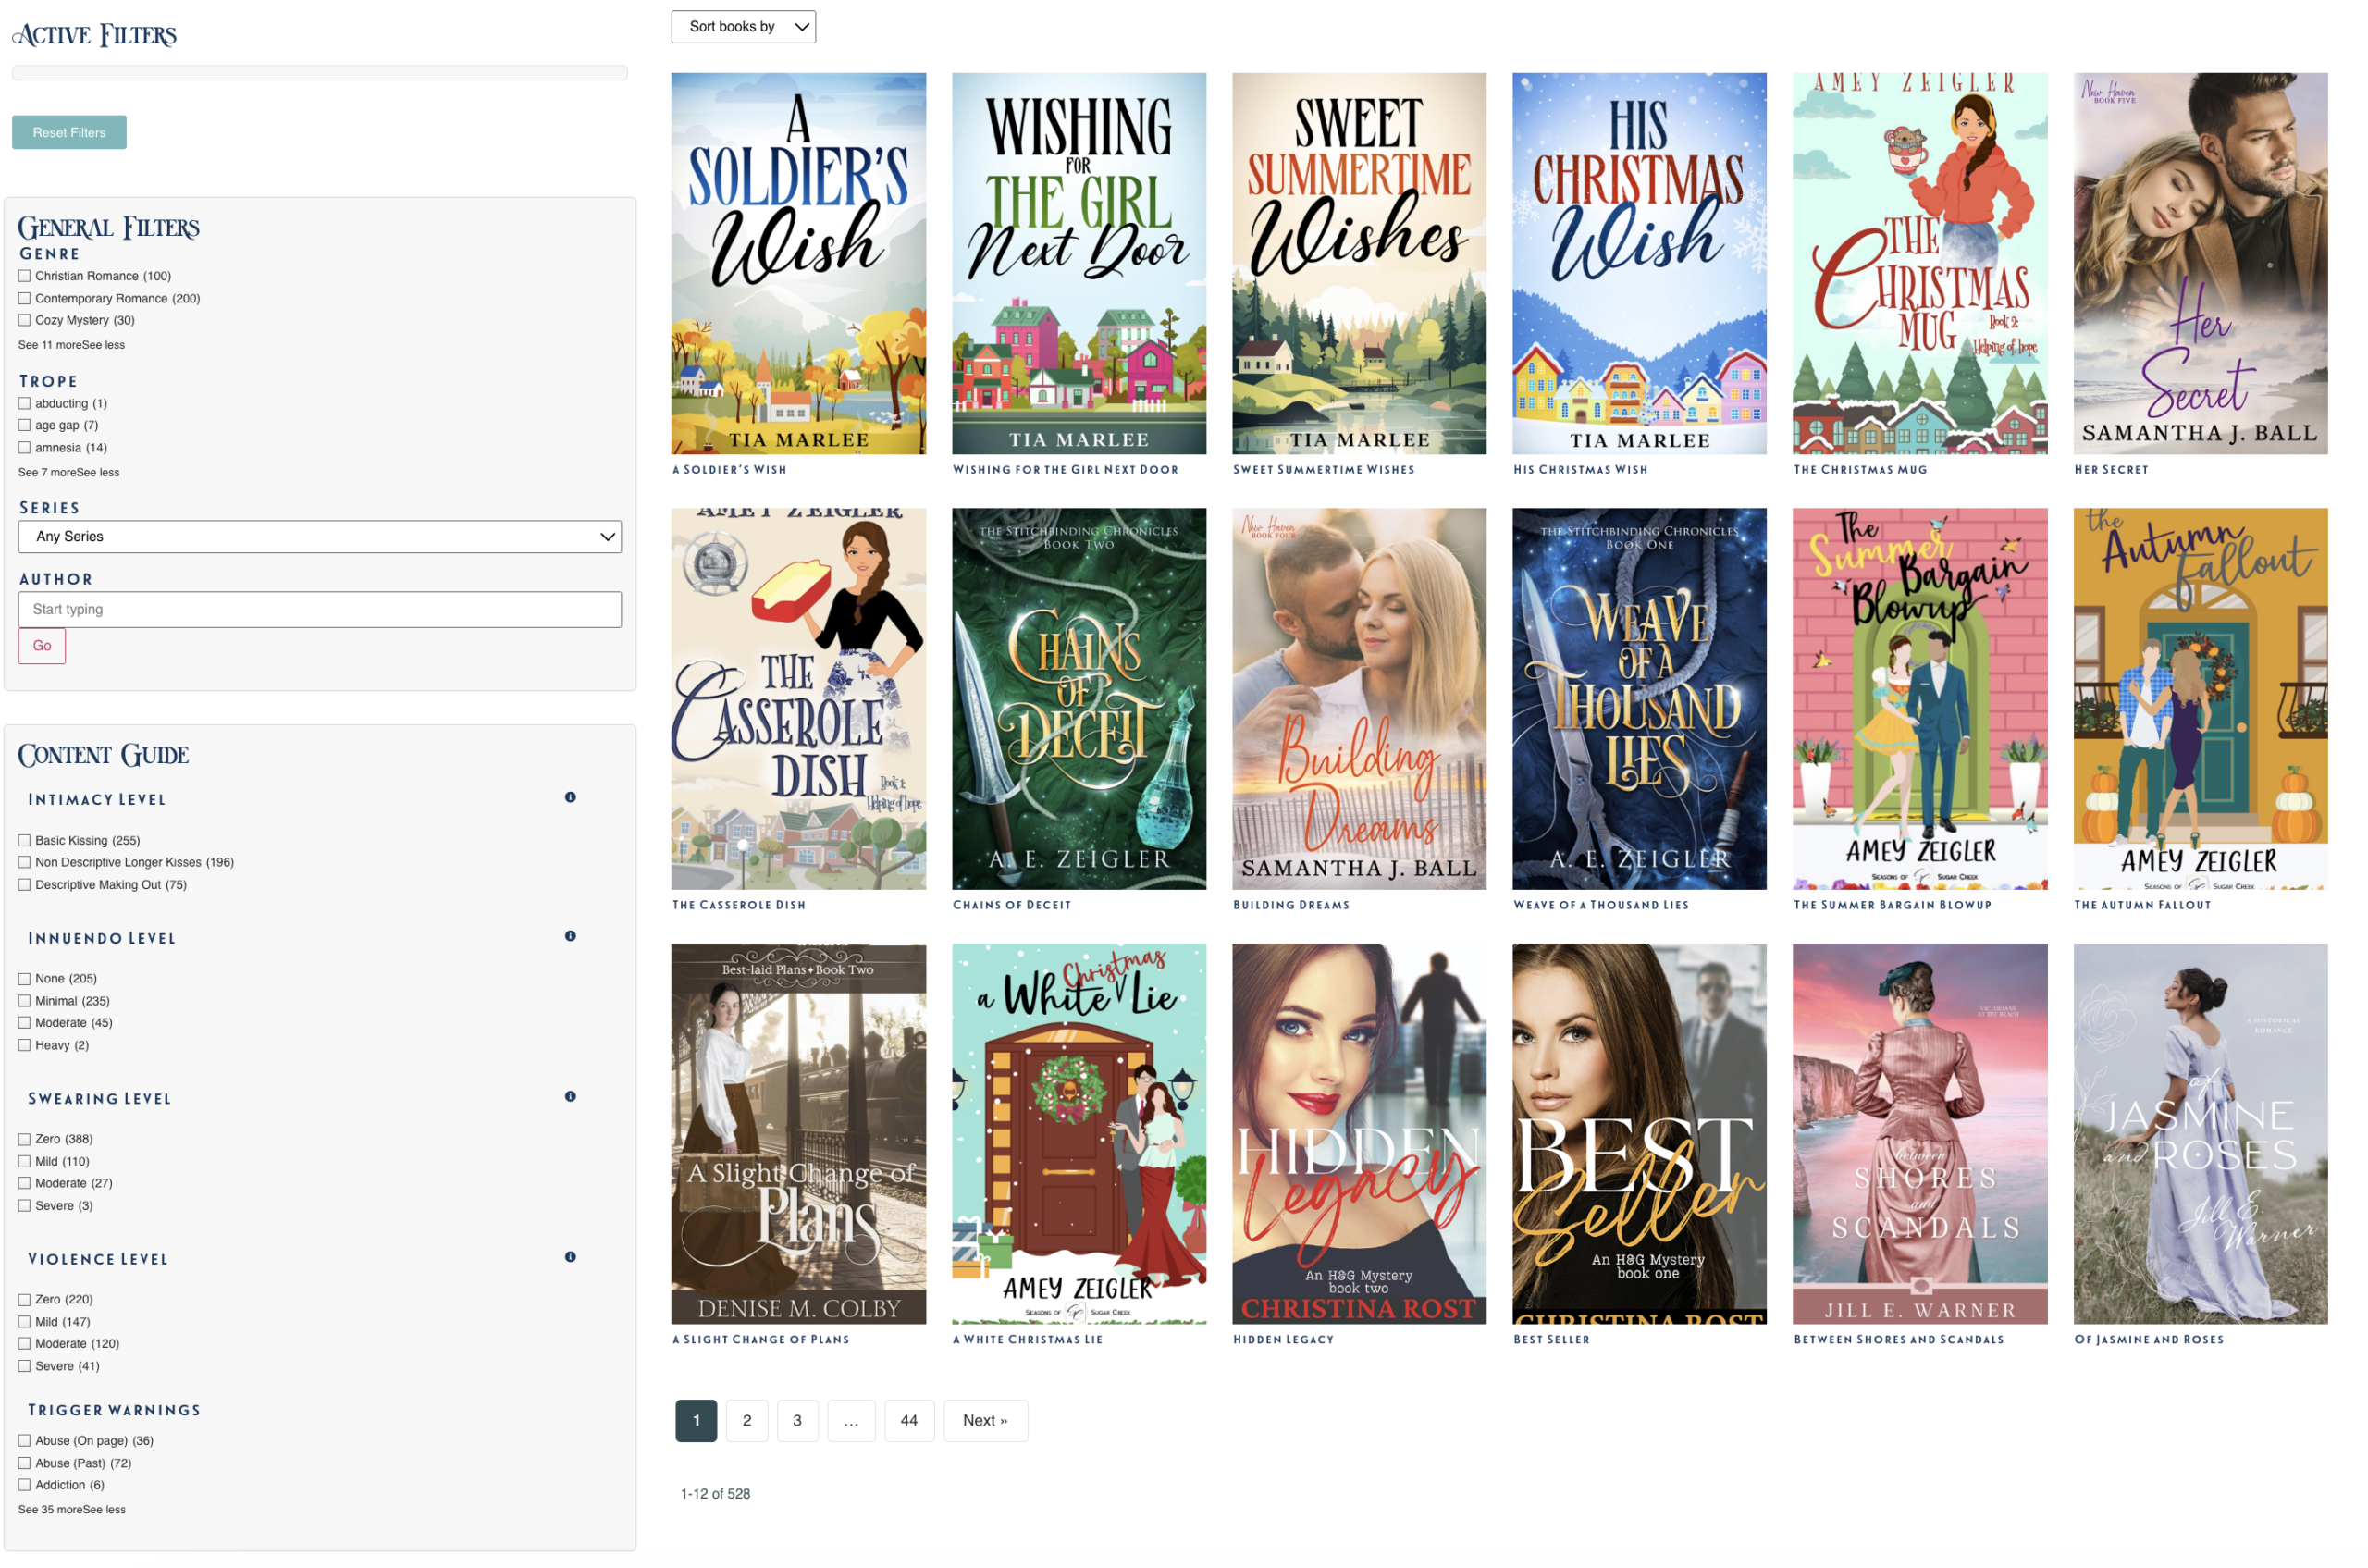2368x1568 pixels.
Task: Go to page 2 of results
Action: [x=746, y=1420]
